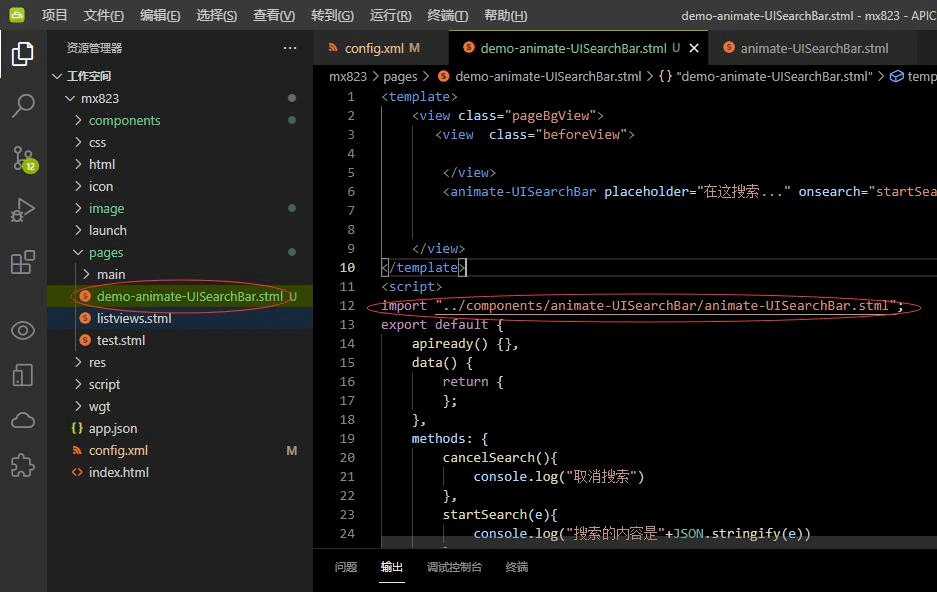Switch to the config.xml editor tab
Viewport: 937px width, 592px height.
374,48
